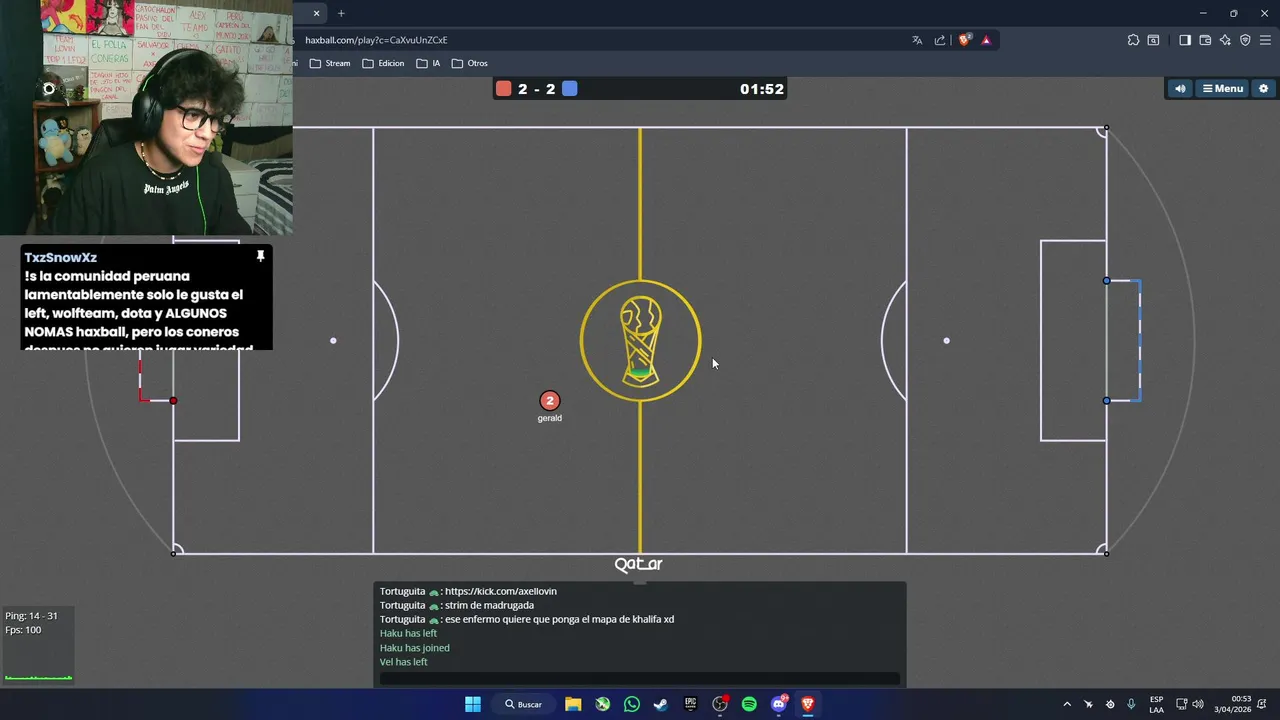Click the translate page icon in address bar
Viewport: 1280px width, 720px height.
[917, 40]
